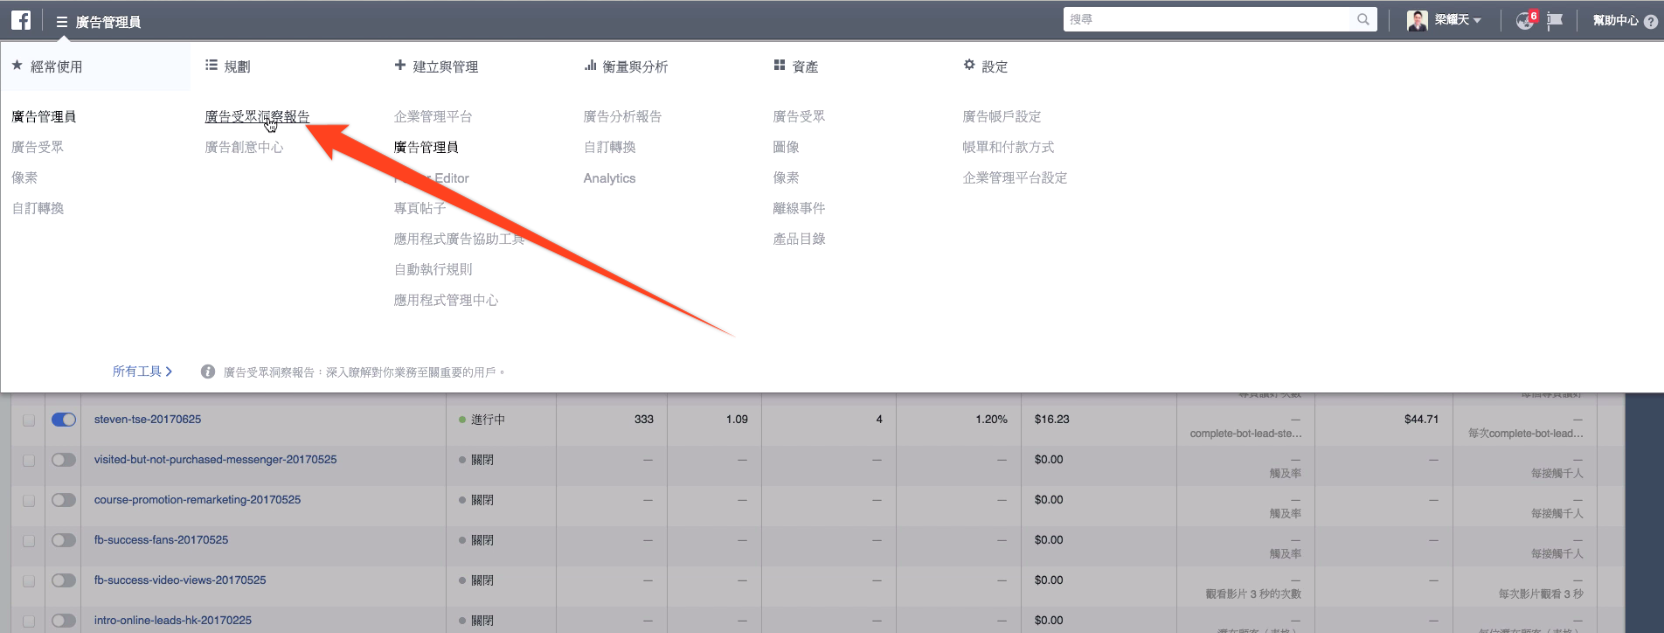The width and height of the screenshot is (1664, 633).
Task: Check the box for fb-success-fans-20170525 row
Action: (x=28, y=540)
